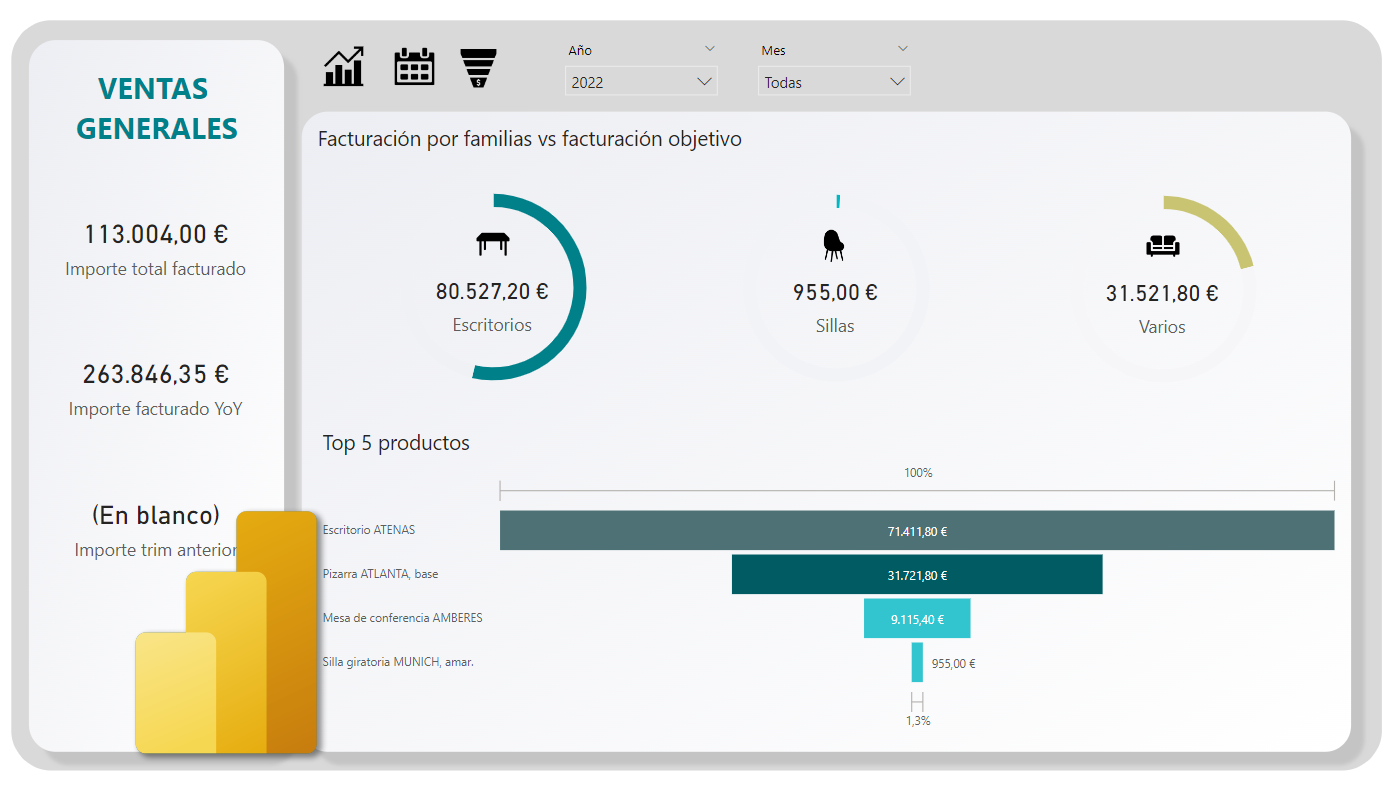Click the 80.527,20 € Escritorios value

(492, 292)
